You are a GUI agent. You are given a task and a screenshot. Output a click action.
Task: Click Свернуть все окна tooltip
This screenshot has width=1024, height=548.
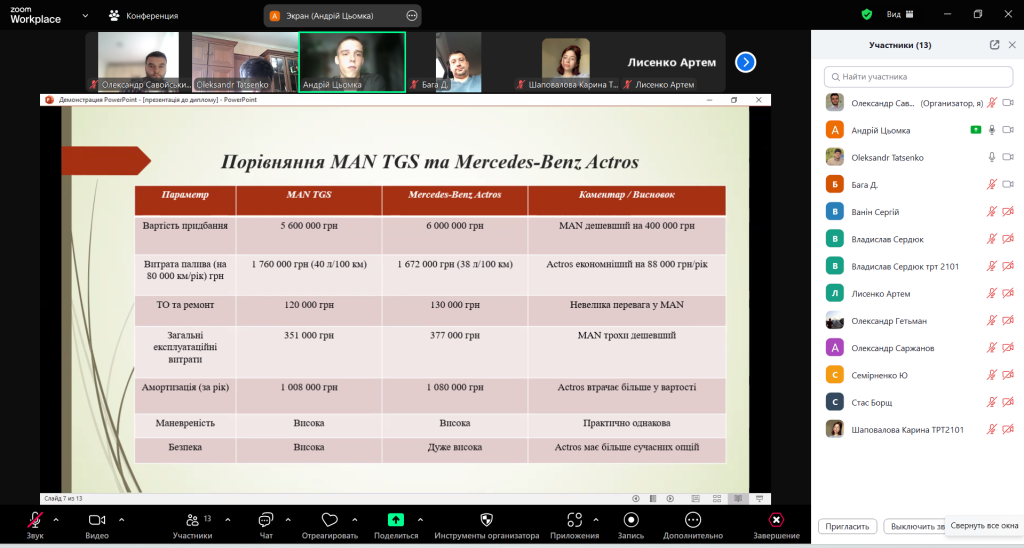(984, 525)
